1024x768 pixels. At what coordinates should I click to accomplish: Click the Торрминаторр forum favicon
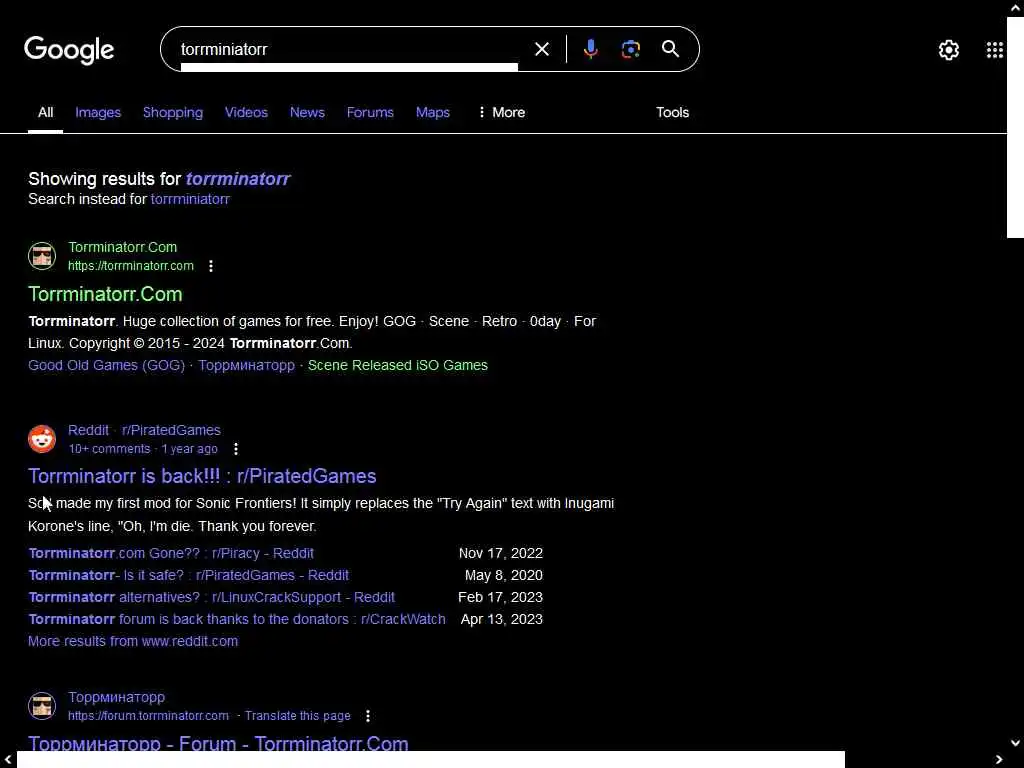(x=42, y=706)
